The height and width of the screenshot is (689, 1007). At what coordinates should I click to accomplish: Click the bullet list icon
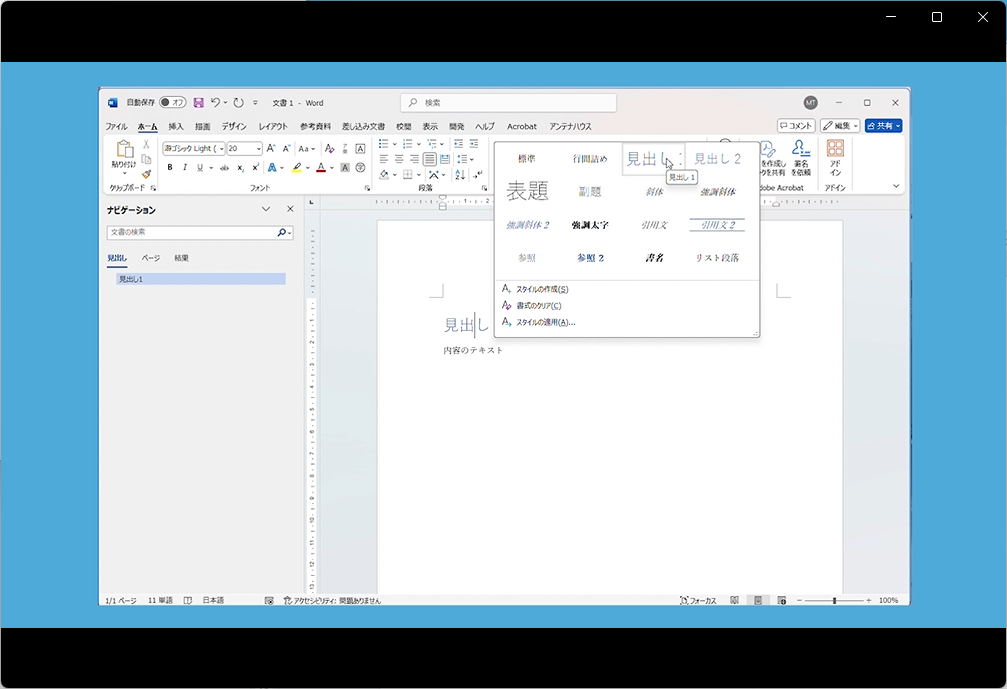pos(383,145)
